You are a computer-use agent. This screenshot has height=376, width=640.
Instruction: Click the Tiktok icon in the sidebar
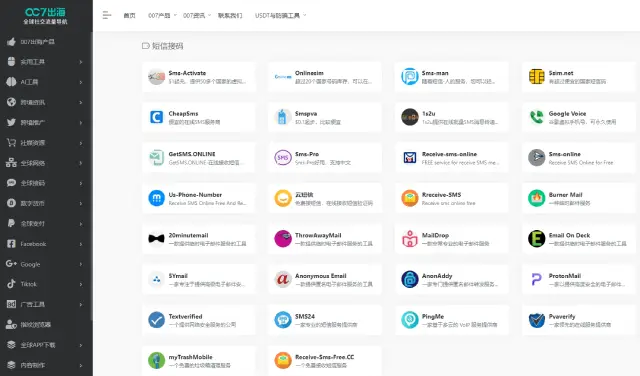(x=11, y=284)
